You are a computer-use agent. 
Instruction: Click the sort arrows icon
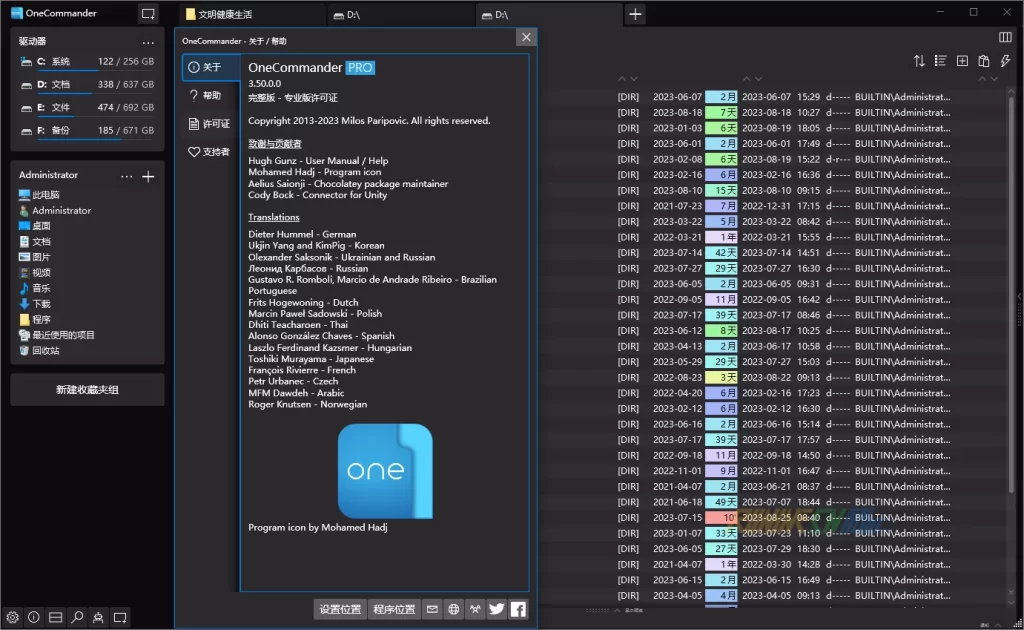pos(919,61)
